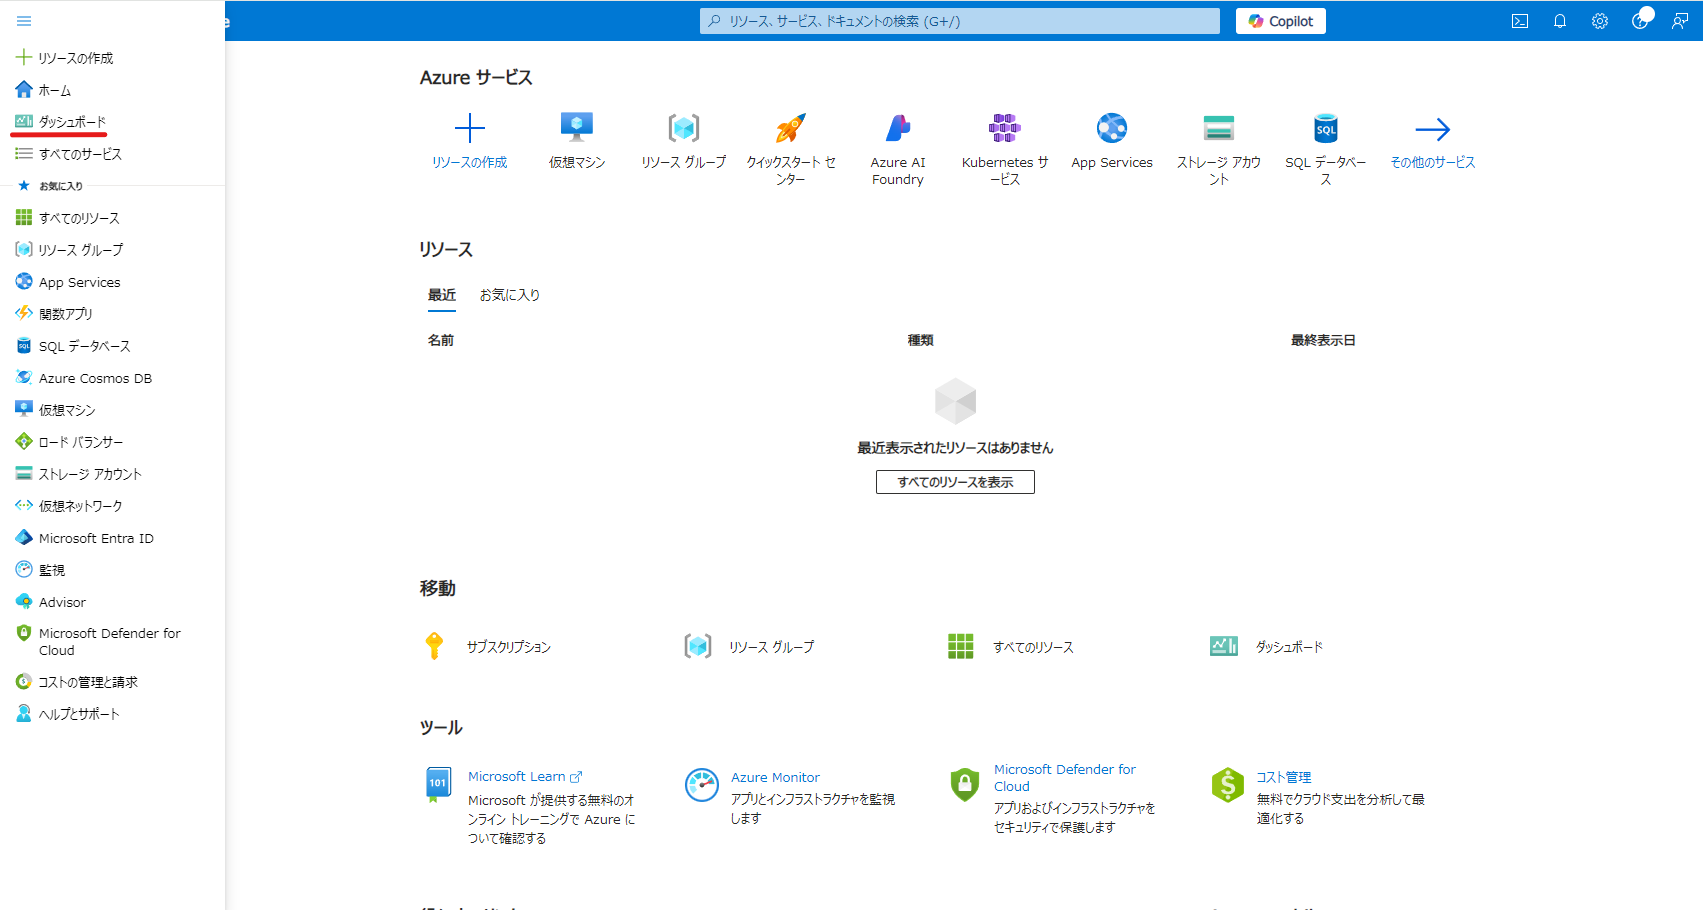Open the settings gear in the top bar
The image size is (1703, 910).
coord(1600,21)
